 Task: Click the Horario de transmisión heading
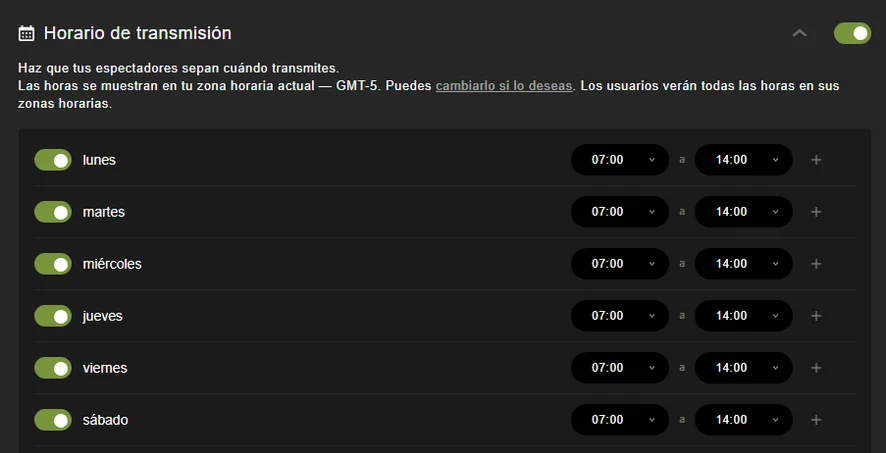[138, 33]
